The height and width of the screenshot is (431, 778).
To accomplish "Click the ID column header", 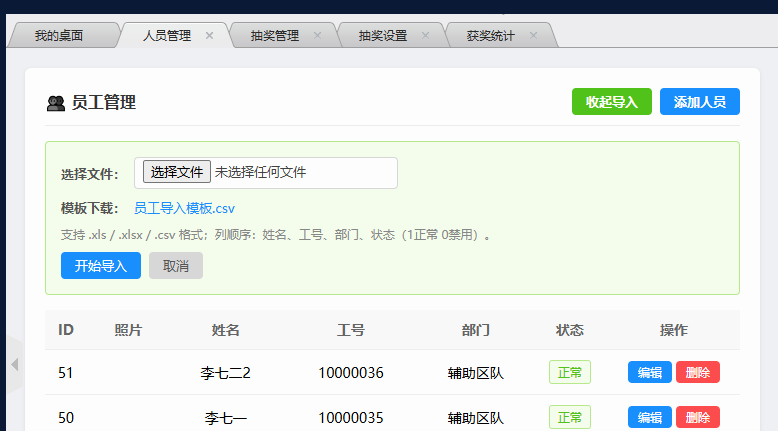I will tap(66, 330).
